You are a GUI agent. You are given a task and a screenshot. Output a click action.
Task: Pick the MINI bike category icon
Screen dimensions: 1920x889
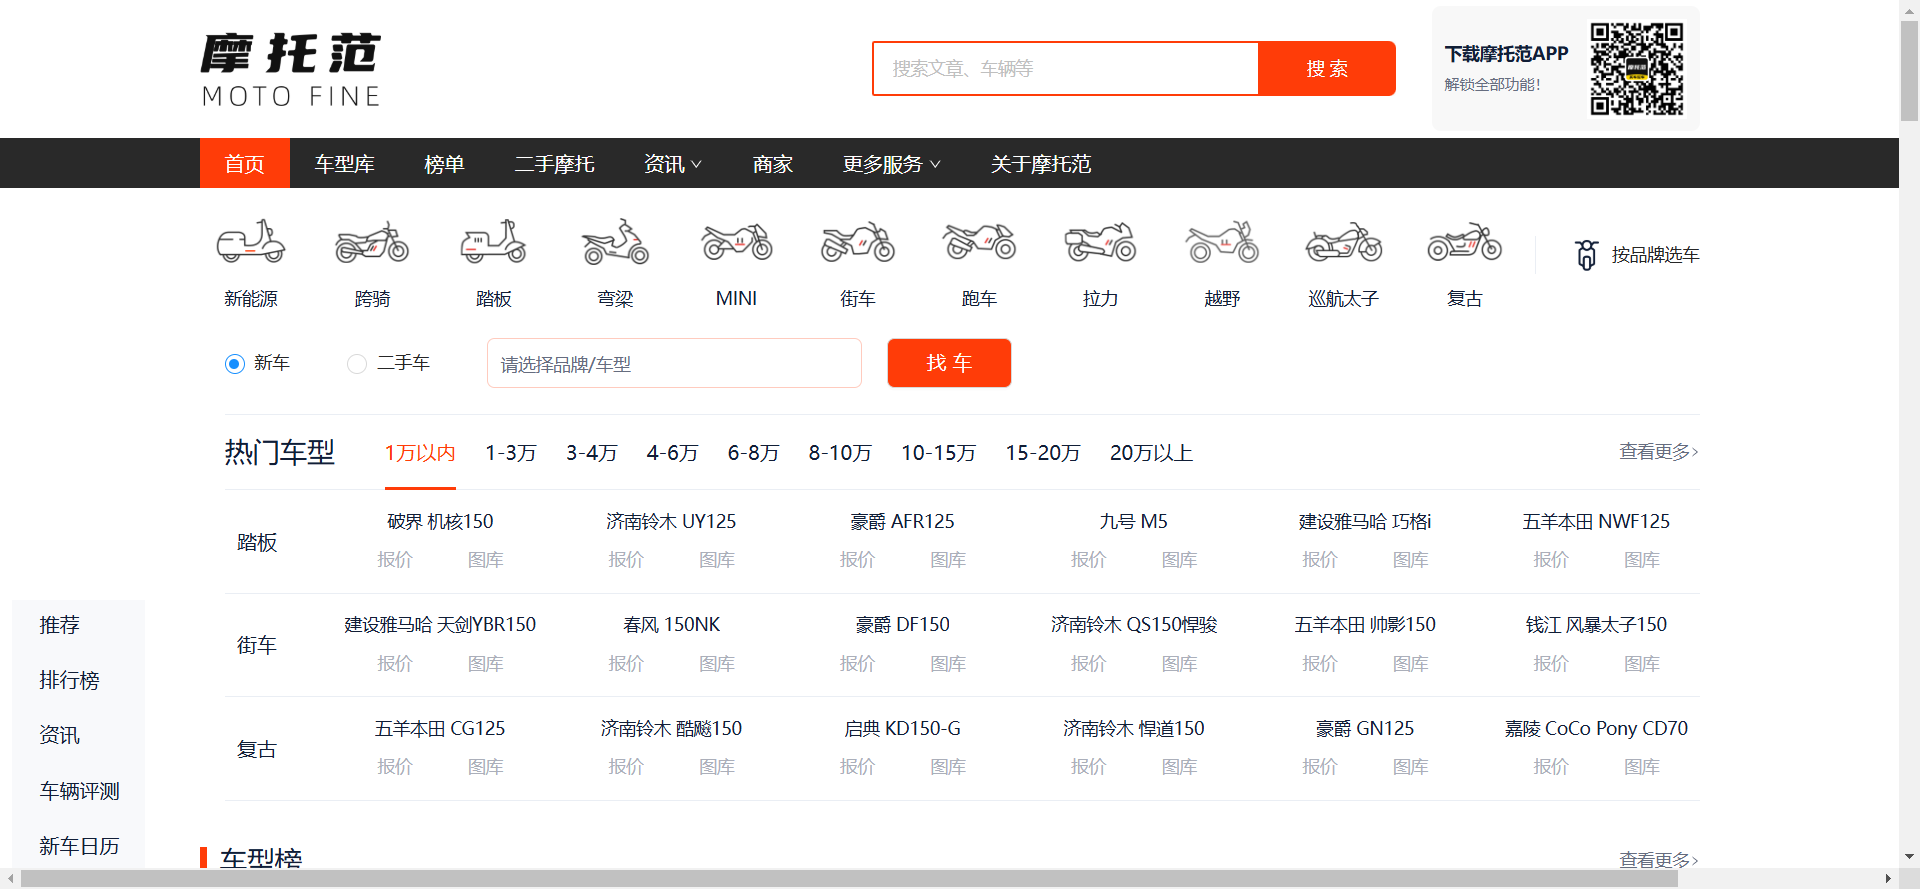click(737, 242)
